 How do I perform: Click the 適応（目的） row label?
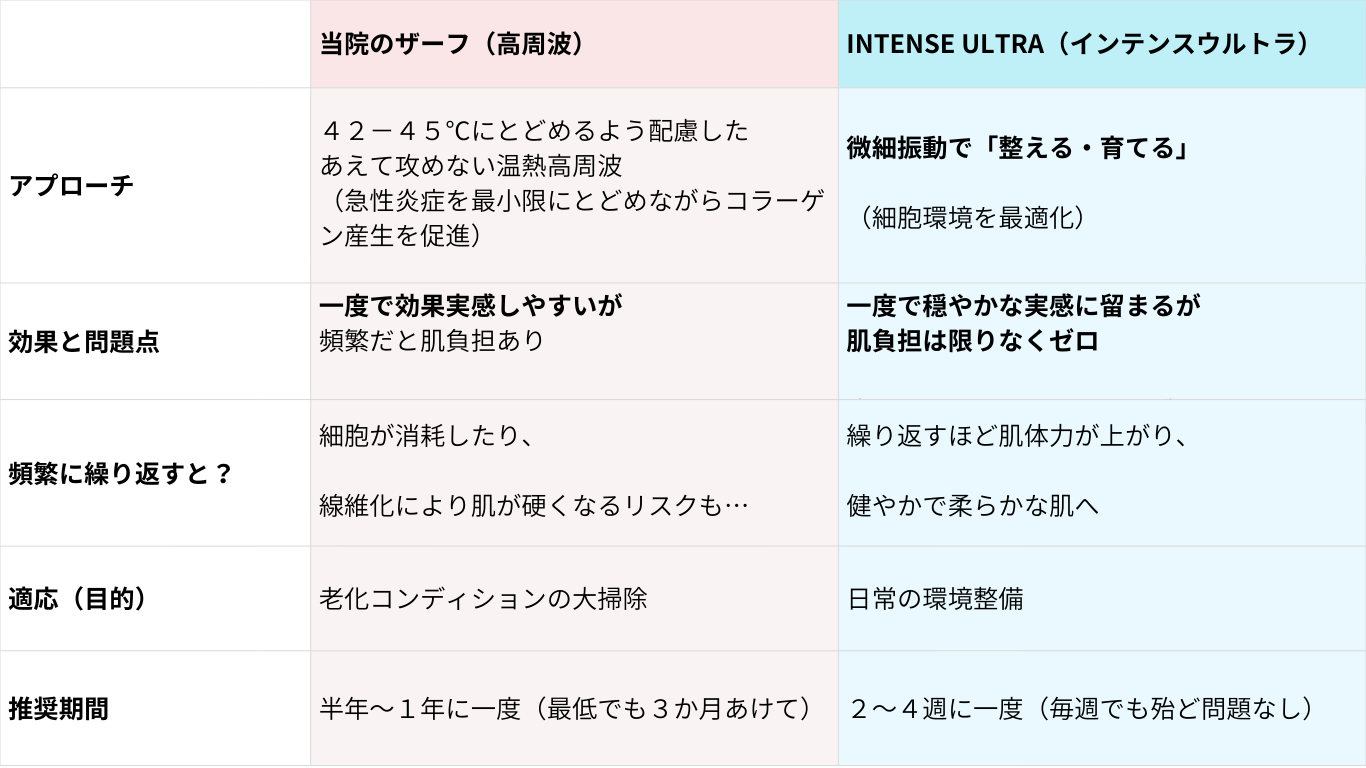coord(78,599)
